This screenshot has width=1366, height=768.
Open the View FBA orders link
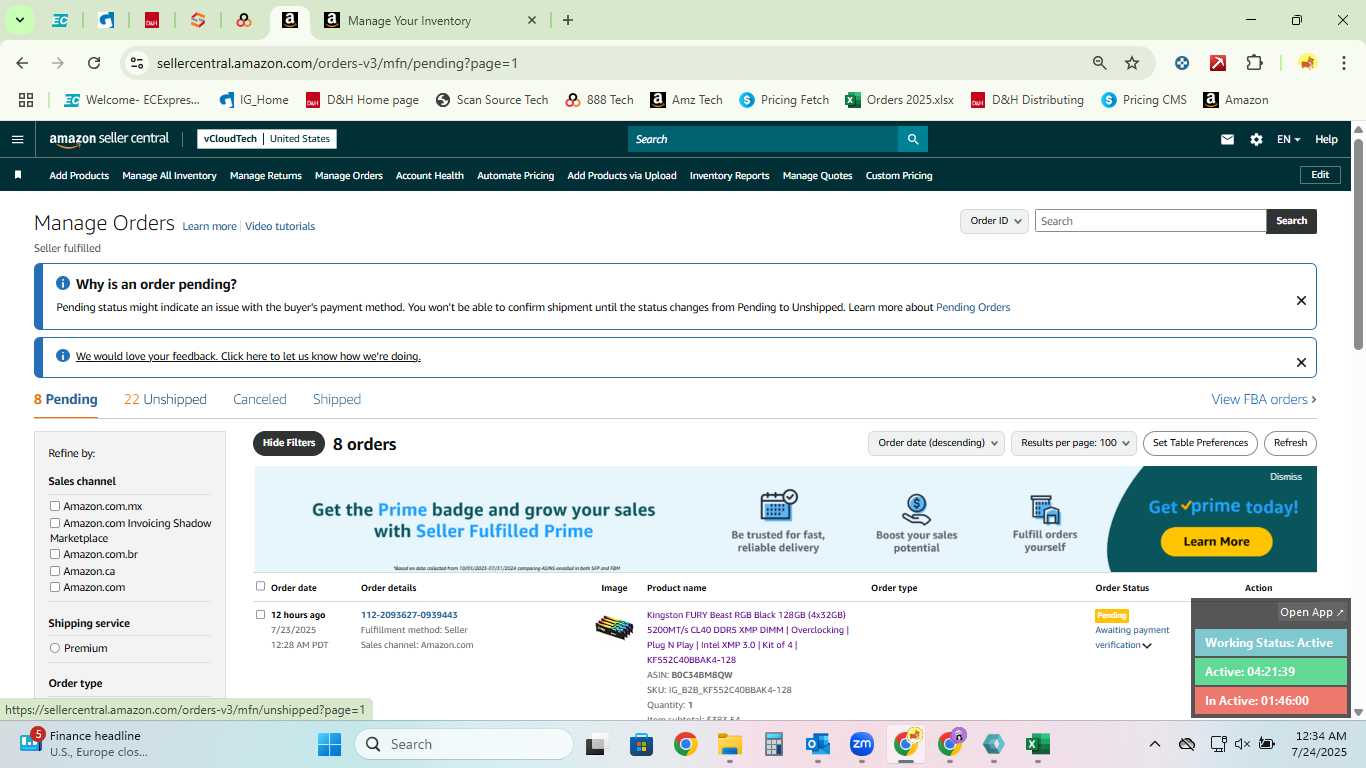tap(1264, 399)
